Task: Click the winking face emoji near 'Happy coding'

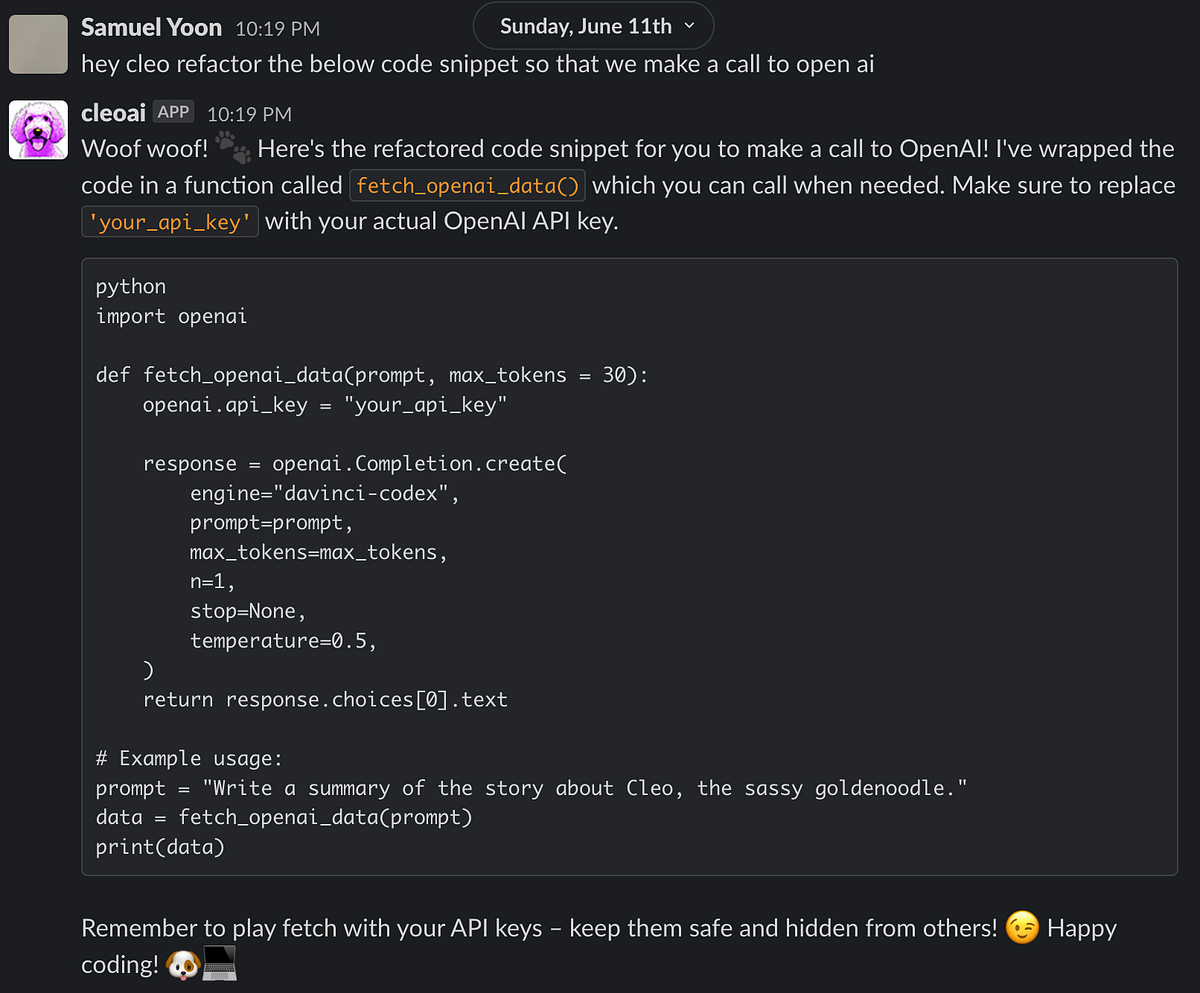Action: click(1021, 928)
